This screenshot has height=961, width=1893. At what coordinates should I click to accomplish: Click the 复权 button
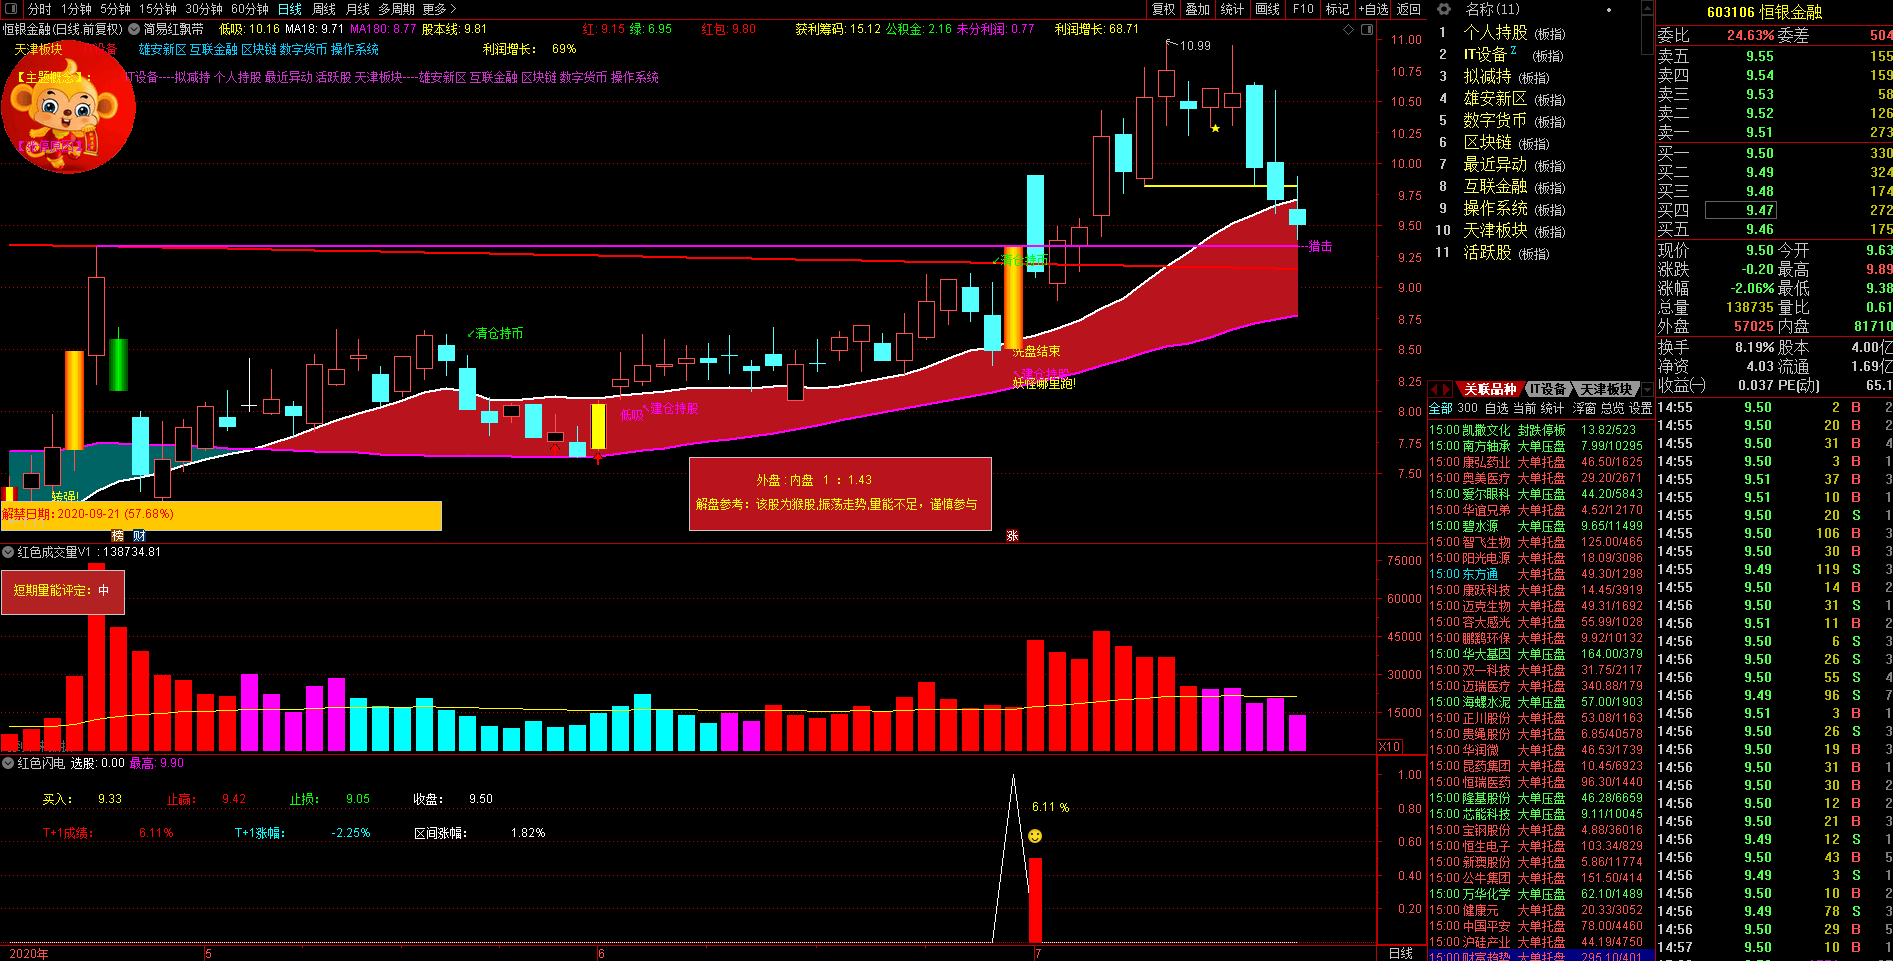point(1164,9)
